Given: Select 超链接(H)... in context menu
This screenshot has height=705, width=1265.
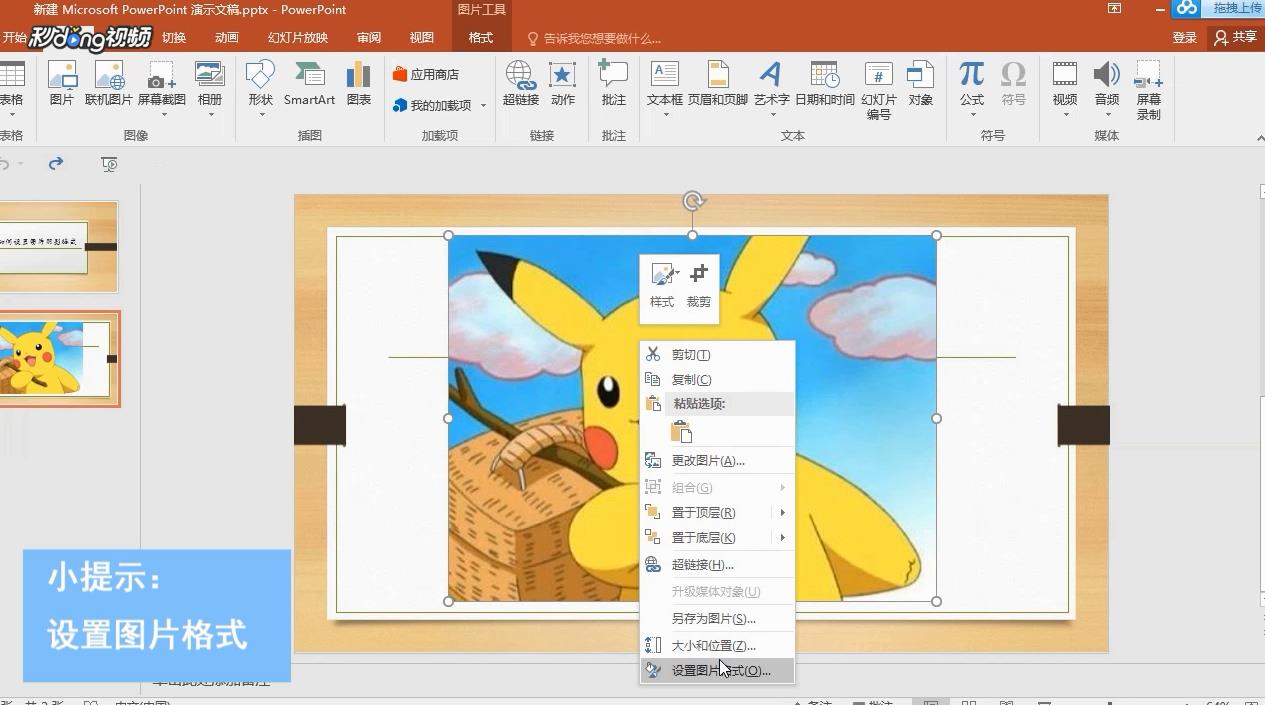Looking at the screenshot, I should 717,565.
